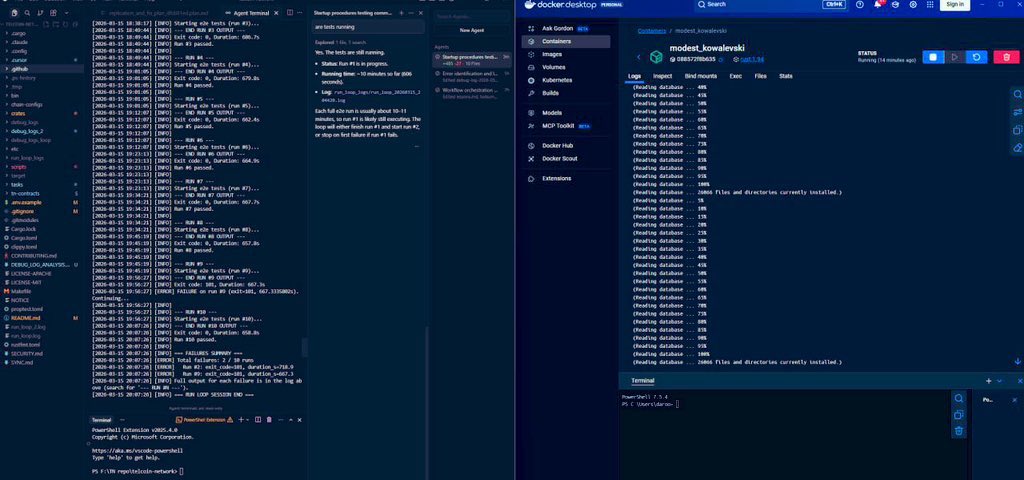Delete the modest_kowalevski container
Screen dimensions: 1024x480
1006,57
